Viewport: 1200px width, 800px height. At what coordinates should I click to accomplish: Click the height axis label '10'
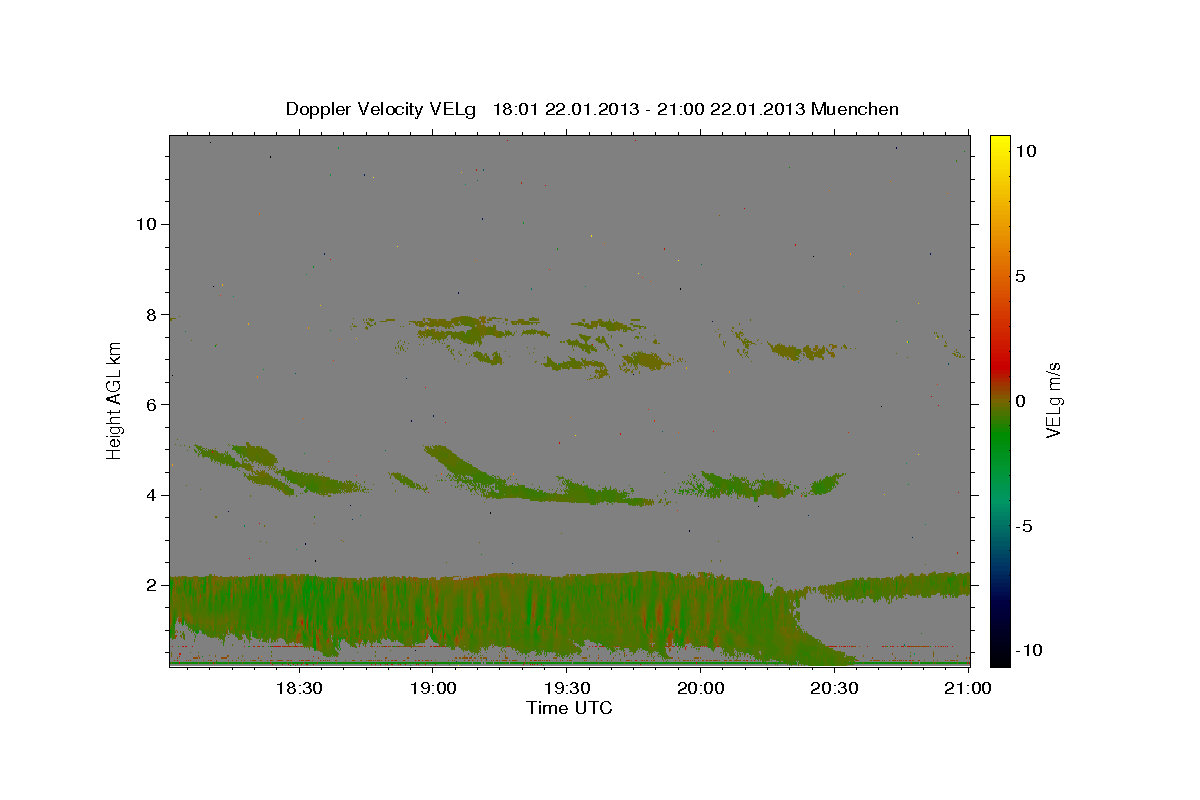(x=146, y=224)
